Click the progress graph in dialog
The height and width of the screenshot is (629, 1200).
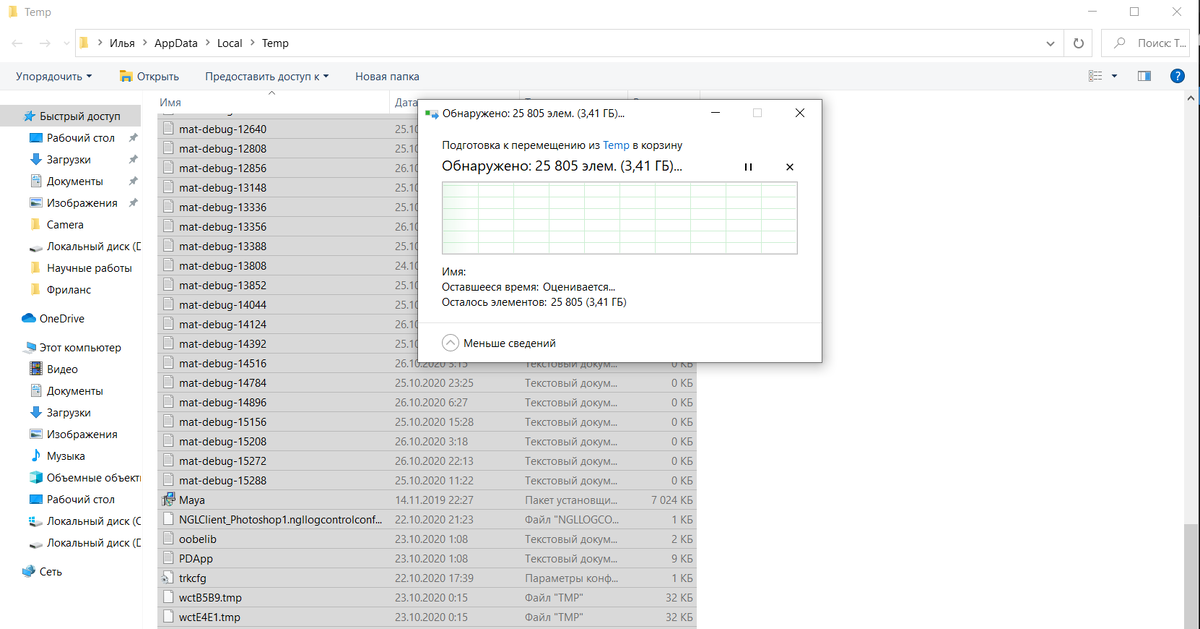point(620,218)
